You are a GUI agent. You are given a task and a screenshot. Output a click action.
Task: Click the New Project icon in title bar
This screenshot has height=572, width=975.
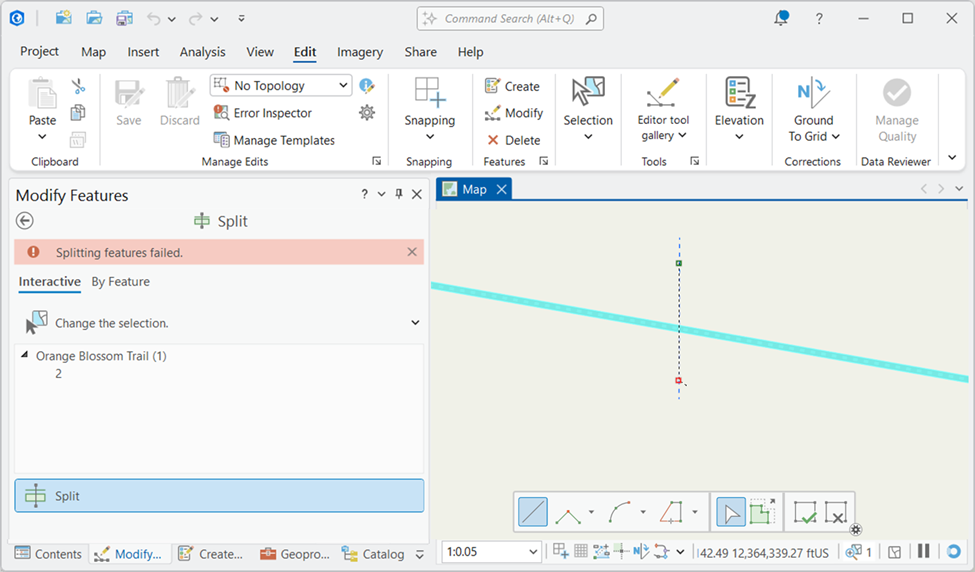tap(63, 18)
